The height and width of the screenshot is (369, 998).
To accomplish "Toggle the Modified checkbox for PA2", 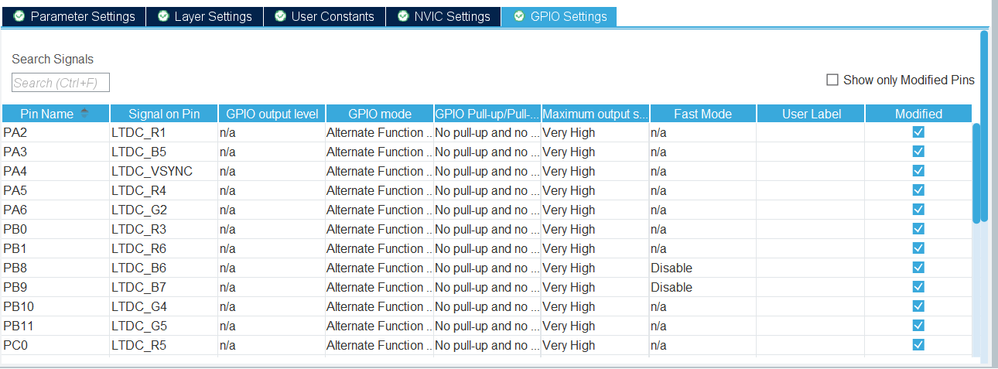I will (x=918, y=132).
